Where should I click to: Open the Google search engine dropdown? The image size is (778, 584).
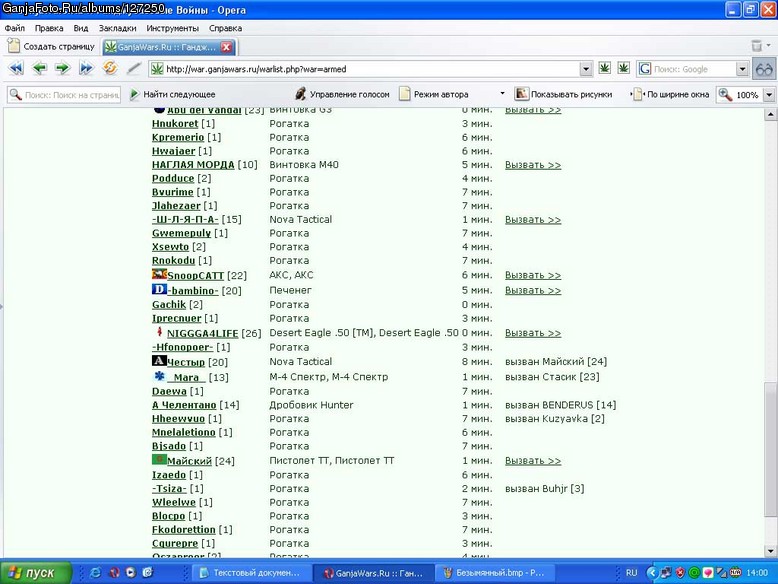pos(742,69)
